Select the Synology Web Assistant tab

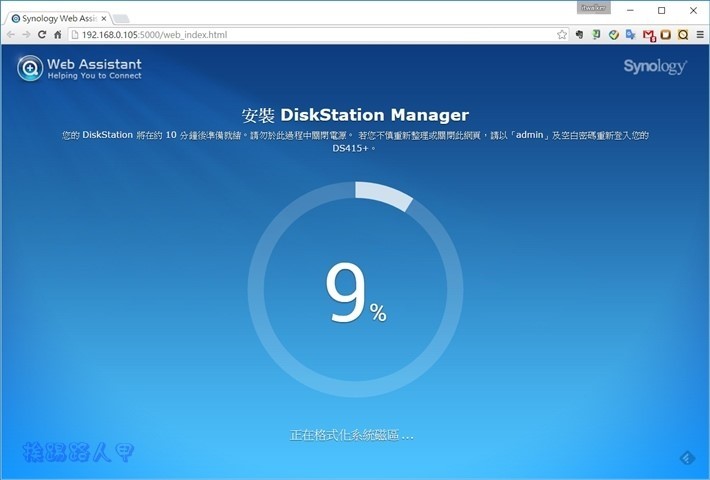(55, 18)
